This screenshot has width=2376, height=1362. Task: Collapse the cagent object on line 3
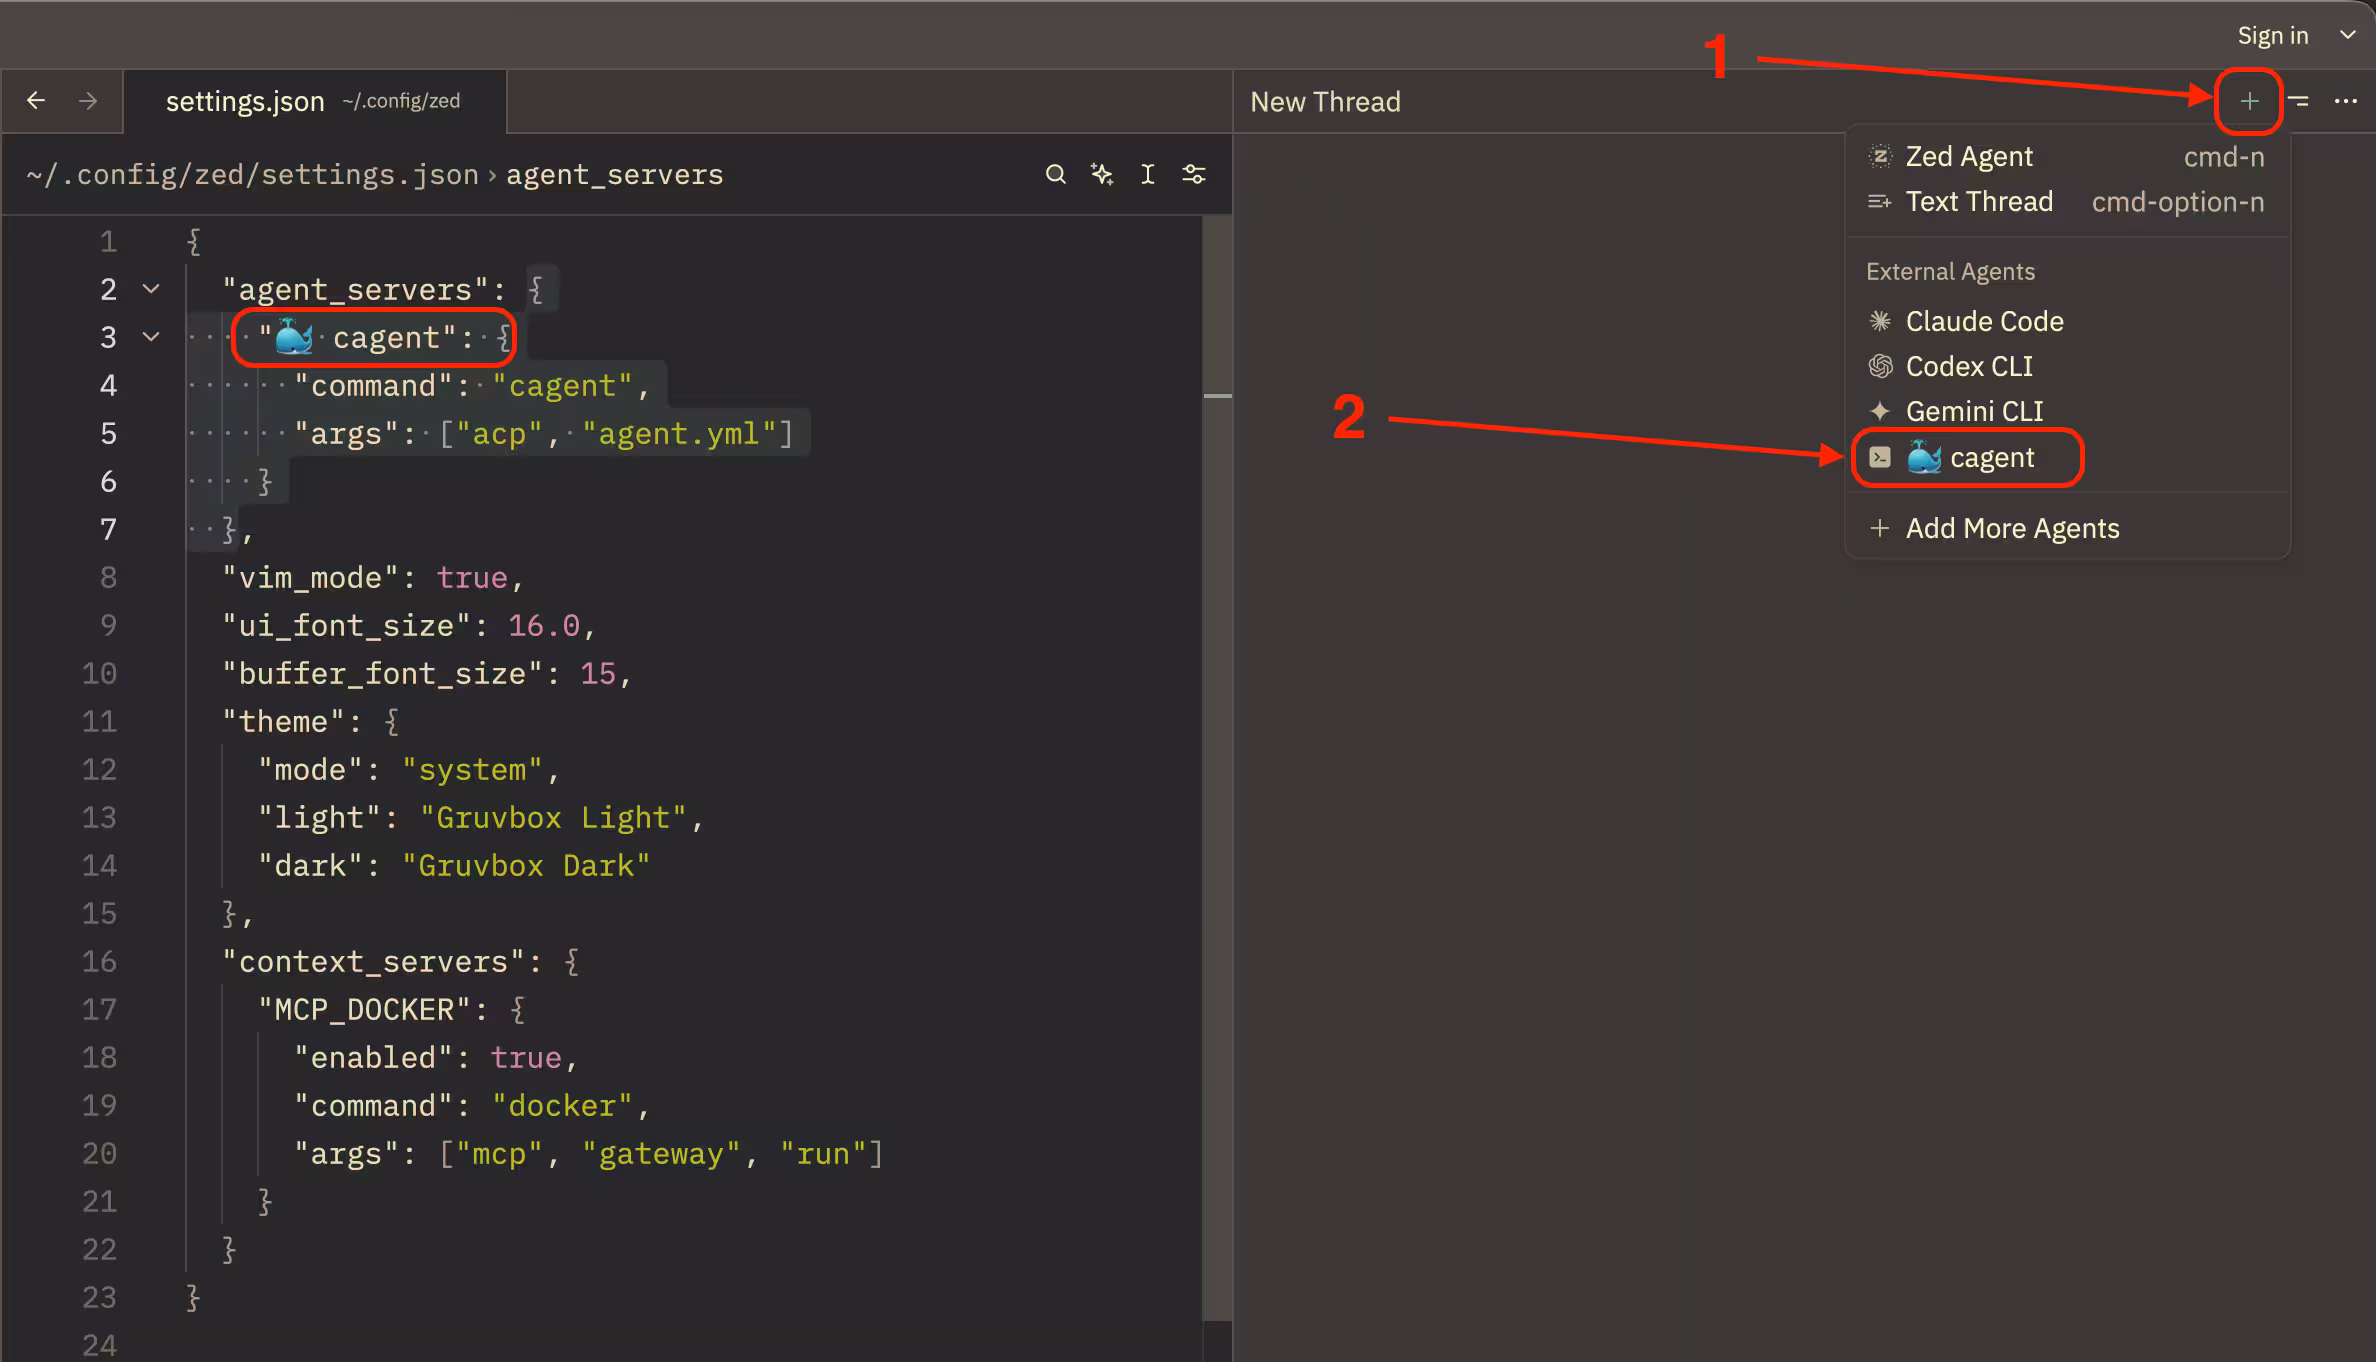pyautogui.click(x=150, y=337)
